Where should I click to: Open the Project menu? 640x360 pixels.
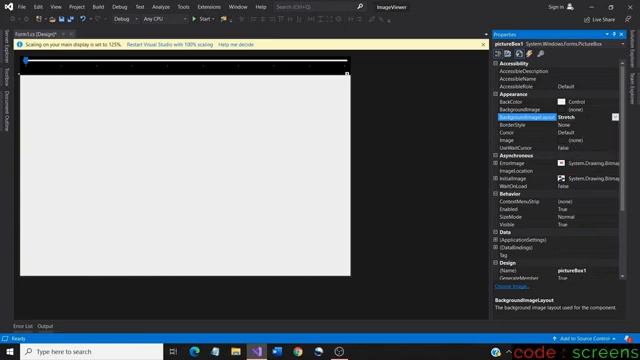click(x=77, y=7)
